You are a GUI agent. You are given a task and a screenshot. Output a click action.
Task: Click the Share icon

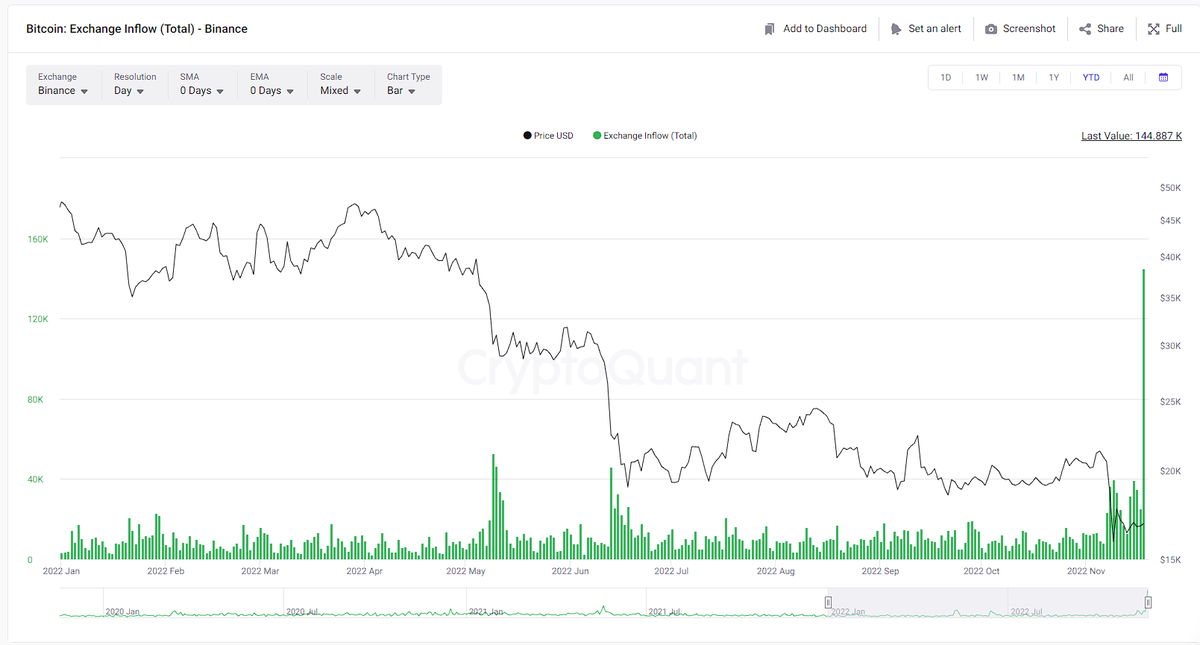click(1085, 29)
